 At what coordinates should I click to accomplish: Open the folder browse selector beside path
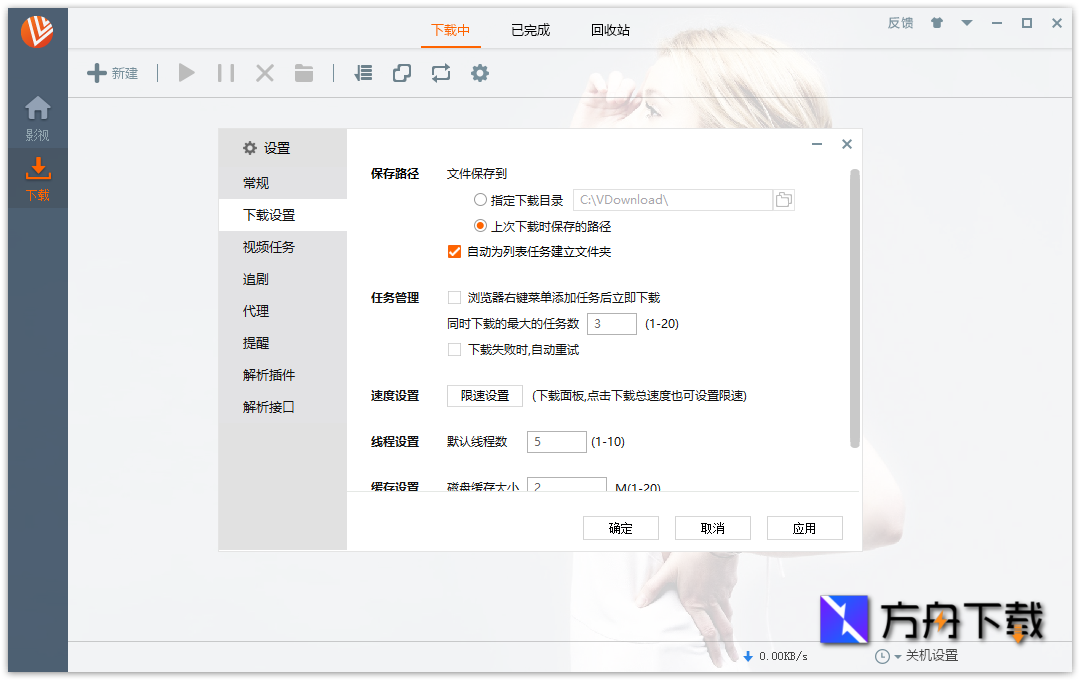(x=783, y=199)
